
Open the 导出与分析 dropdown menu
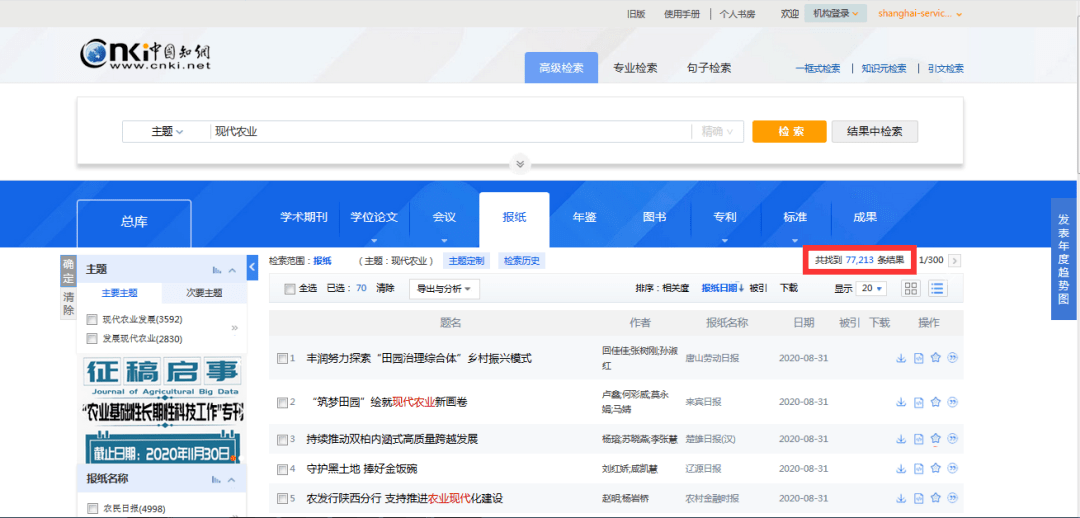point(444,288)
